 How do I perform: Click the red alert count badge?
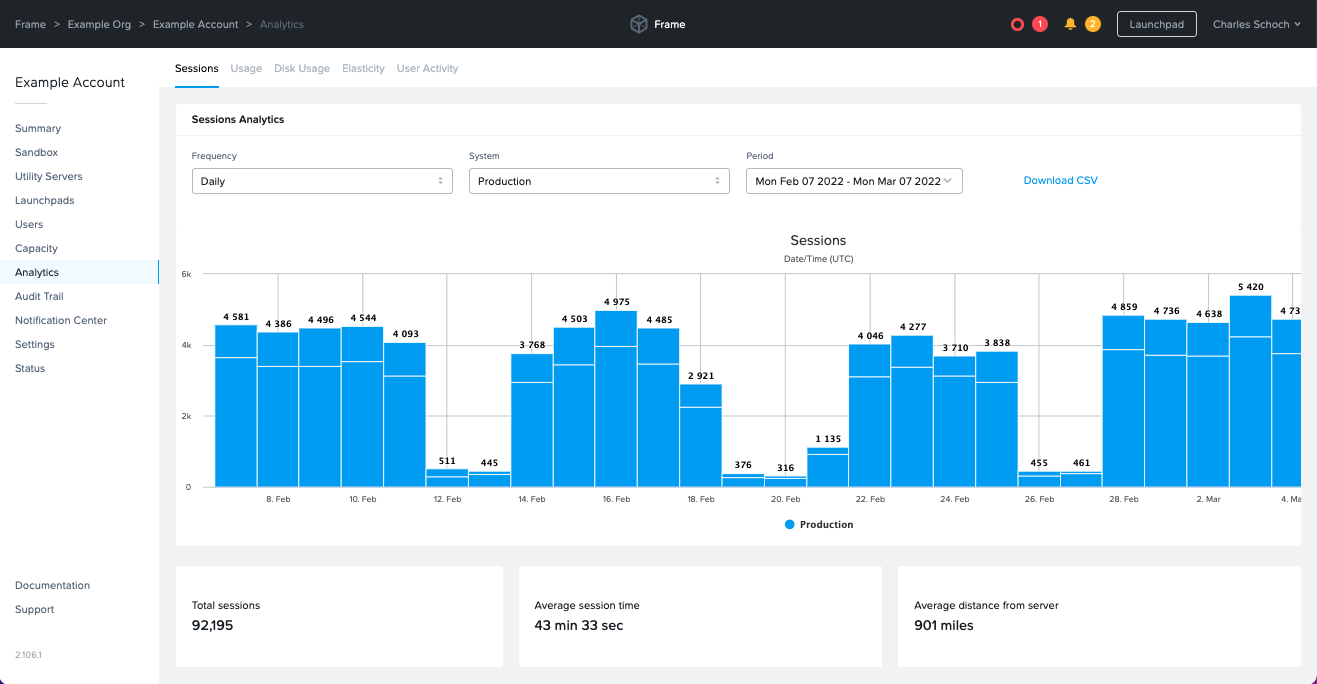pos(1040,22)
